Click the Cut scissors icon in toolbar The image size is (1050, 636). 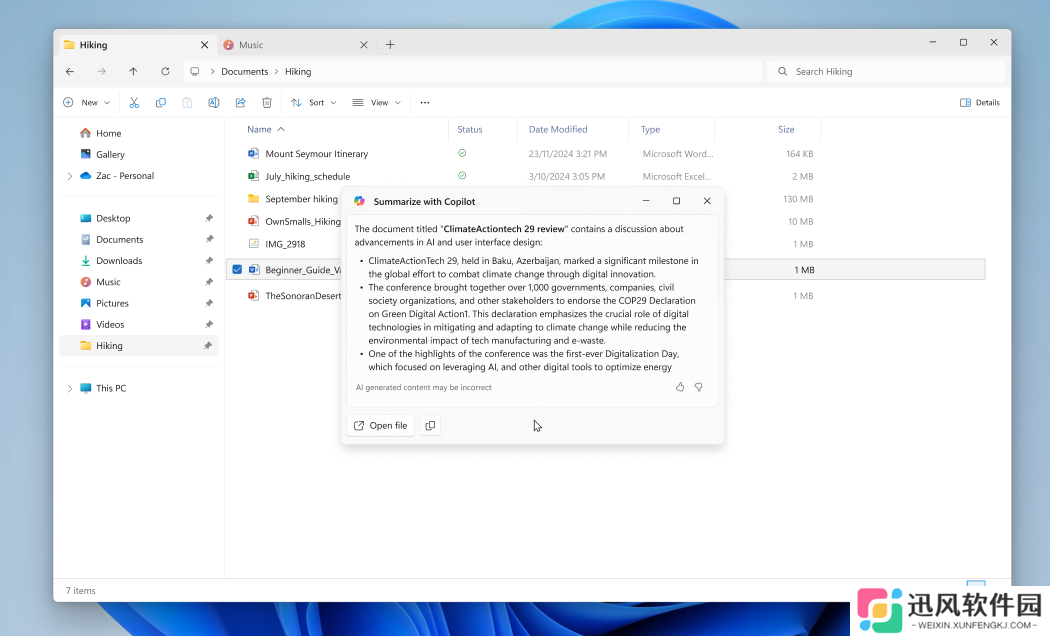tap(134, 102)
